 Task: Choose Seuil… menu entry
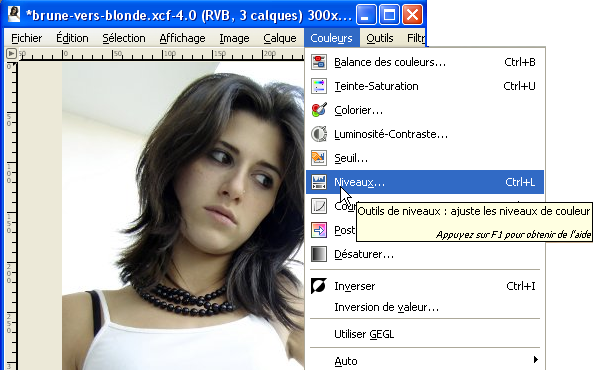(425, 158)
